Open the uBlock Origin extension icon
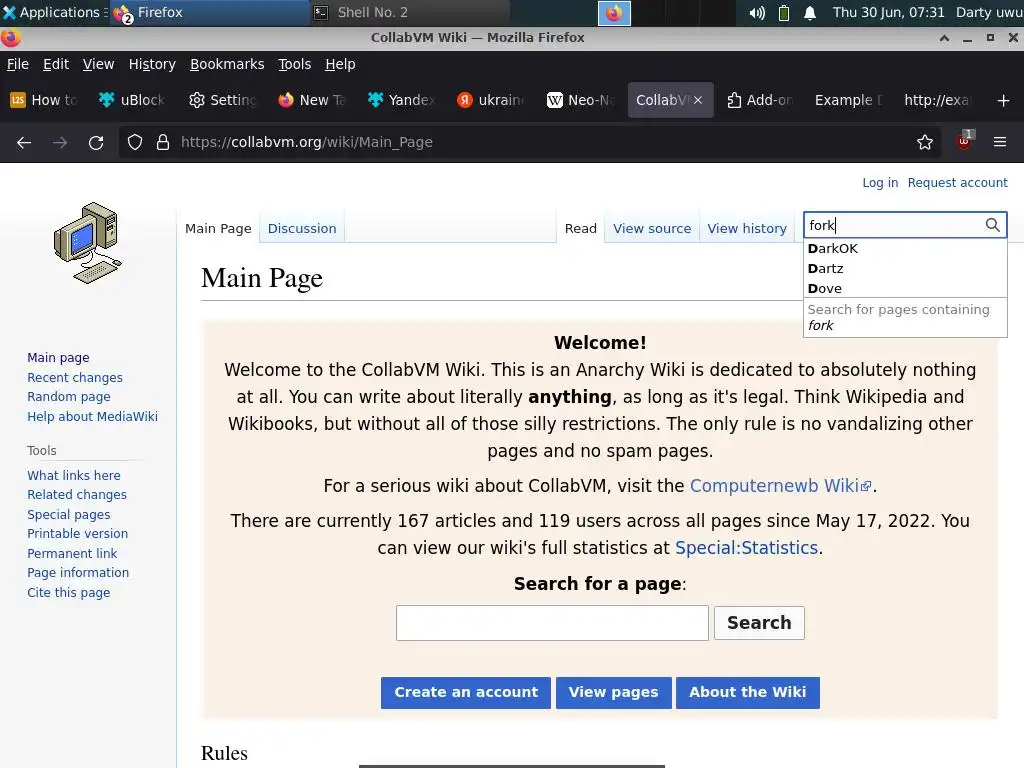The image size is (1024, 768). point(964,141)
